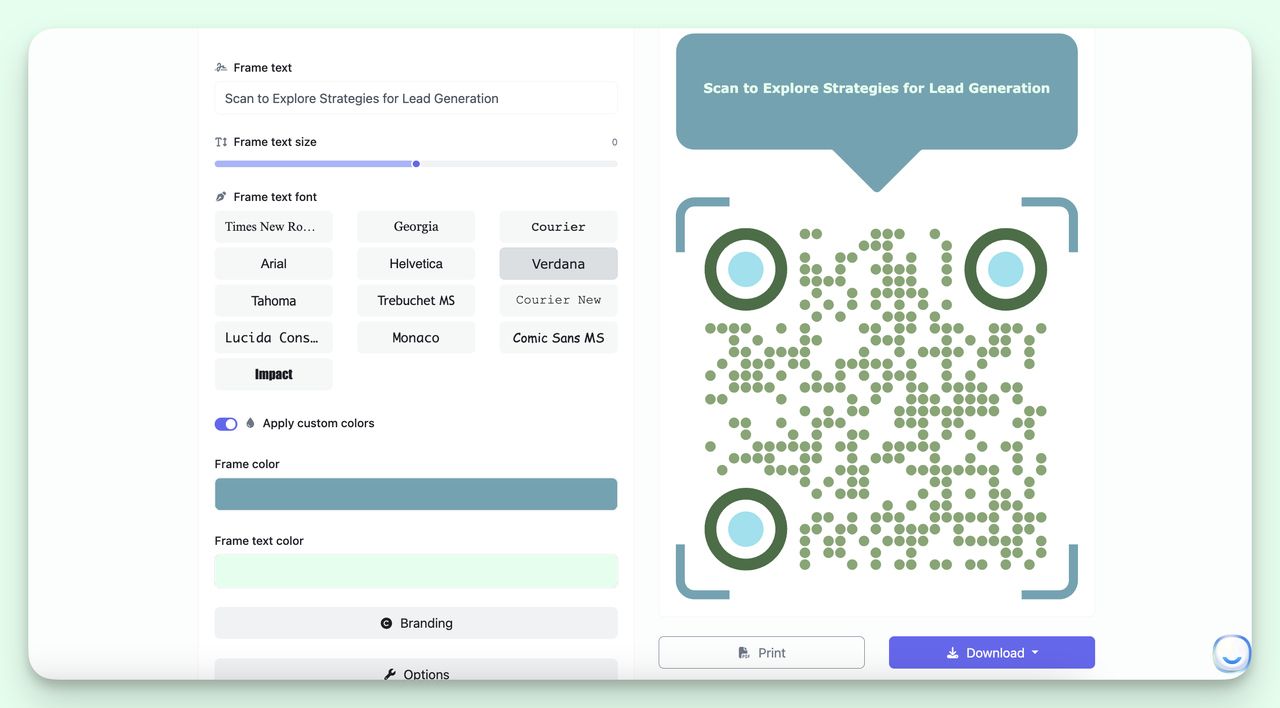Image resolution: width=1280 pixels, height=708 pixels.
Task: Open the Frame color picker swatch
Action: click(416, 494)
